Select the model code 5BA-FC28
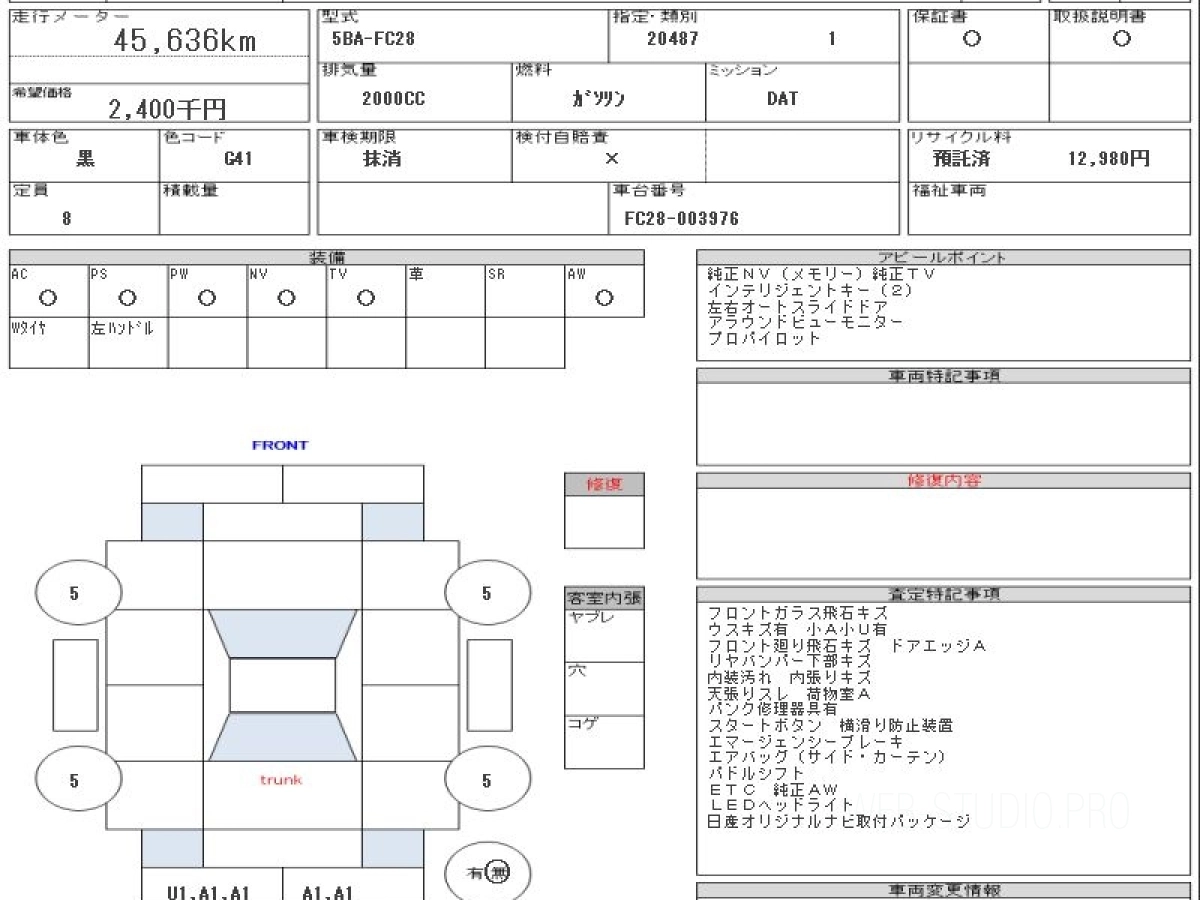1200x900 pixels. [373, 40]
